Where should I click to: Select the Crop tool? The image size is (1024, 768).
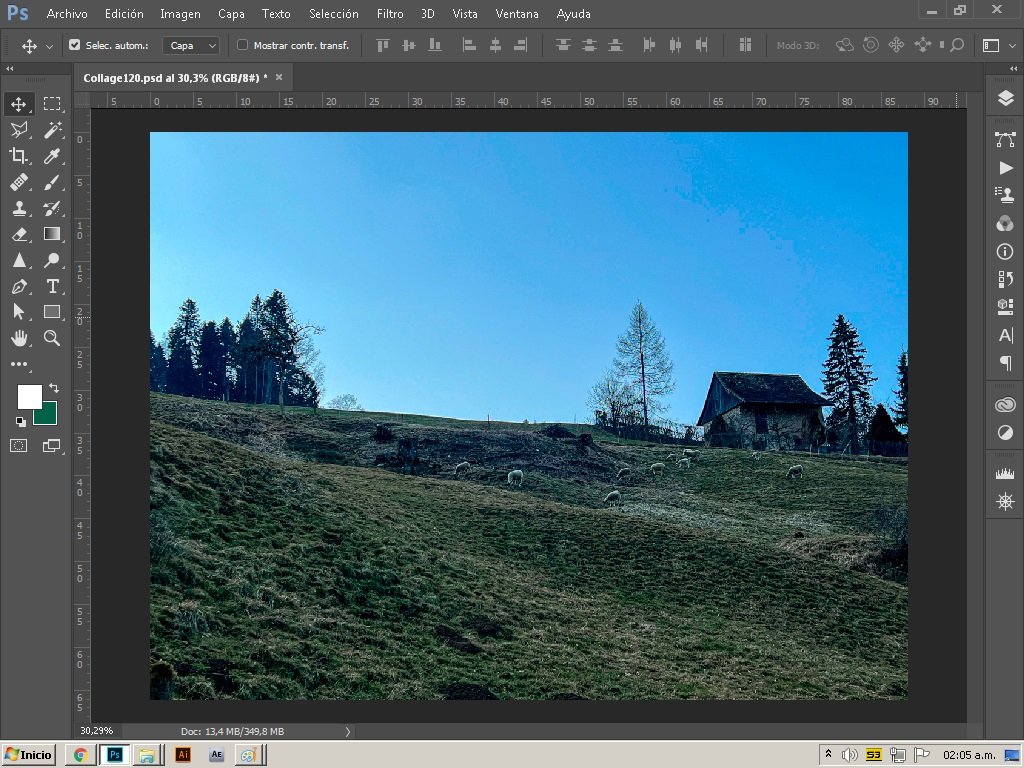19,155
